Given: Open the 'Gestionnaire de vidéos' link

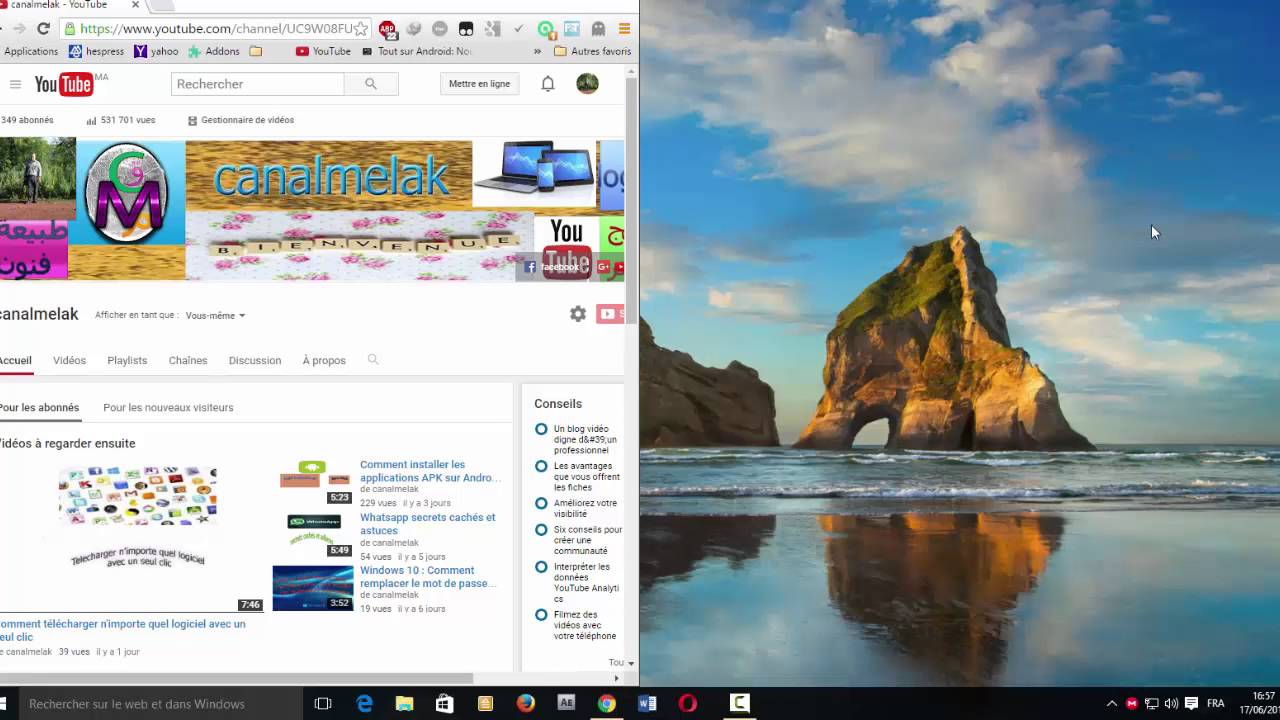Looking at the screenshot, I should point(246,120).
